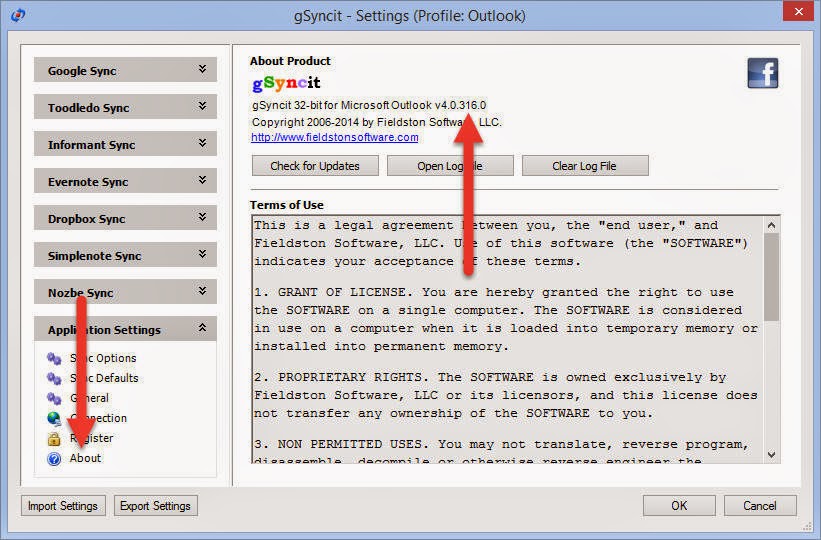Click the gears icon beside Sync Options
Screen dimensions: 821x540
pyautogui.click(x=54, y=358)
